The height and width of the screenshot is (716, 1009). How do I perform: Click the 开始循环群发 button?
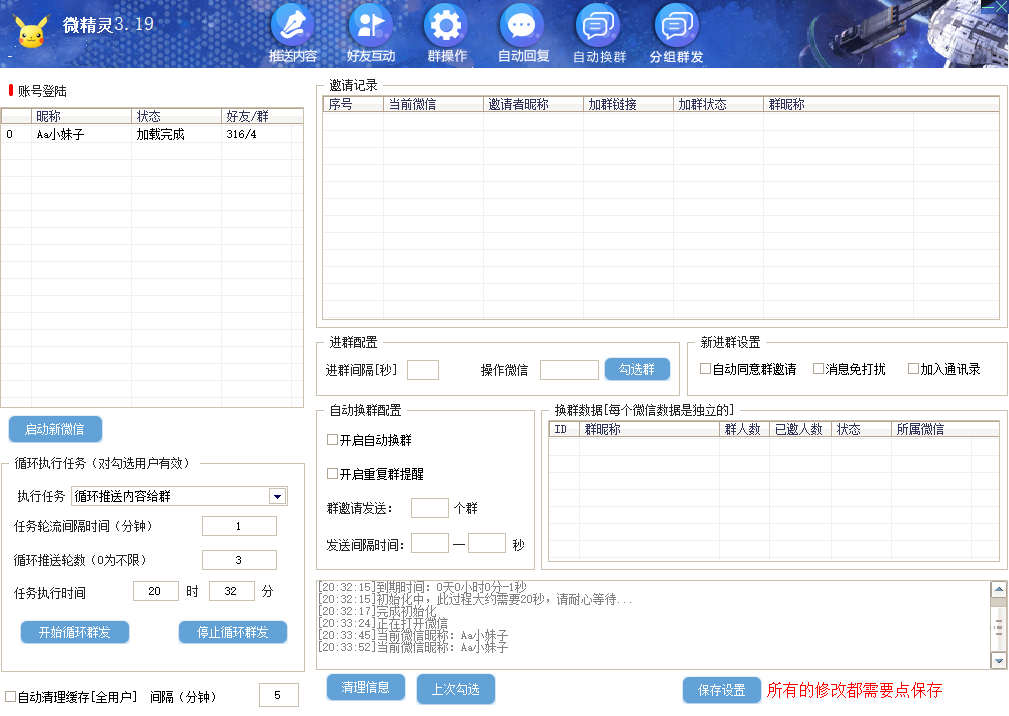pos(74,631)
